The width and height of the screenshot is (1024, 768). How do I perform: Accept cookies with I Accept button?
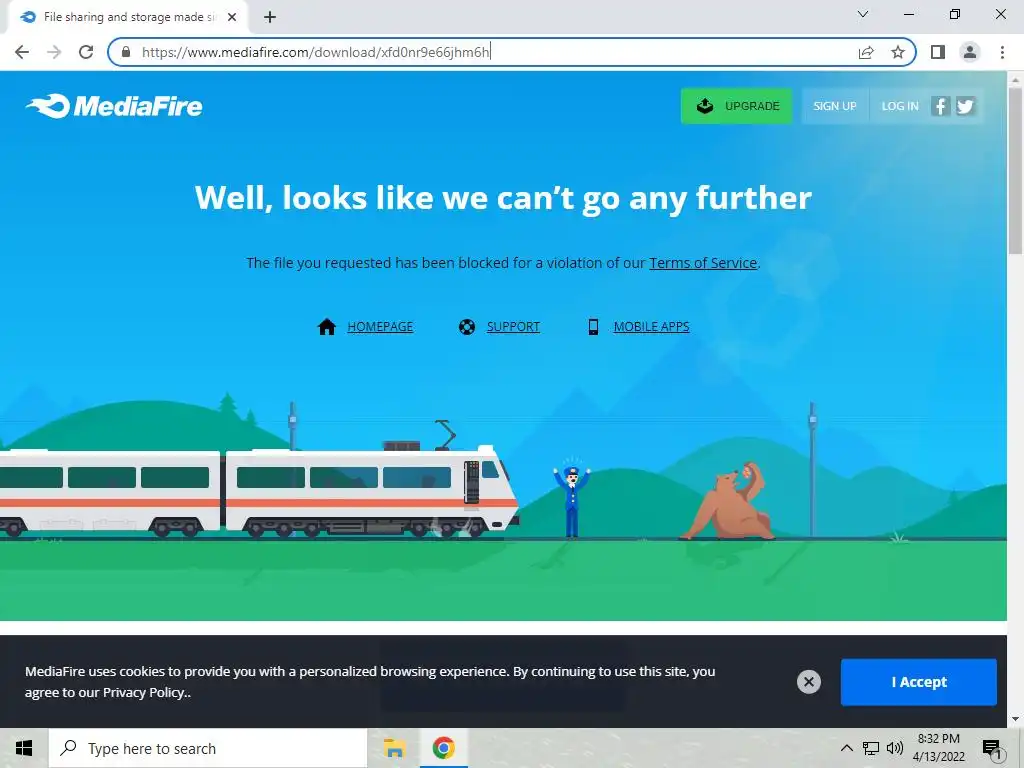(x=919, y=682)
